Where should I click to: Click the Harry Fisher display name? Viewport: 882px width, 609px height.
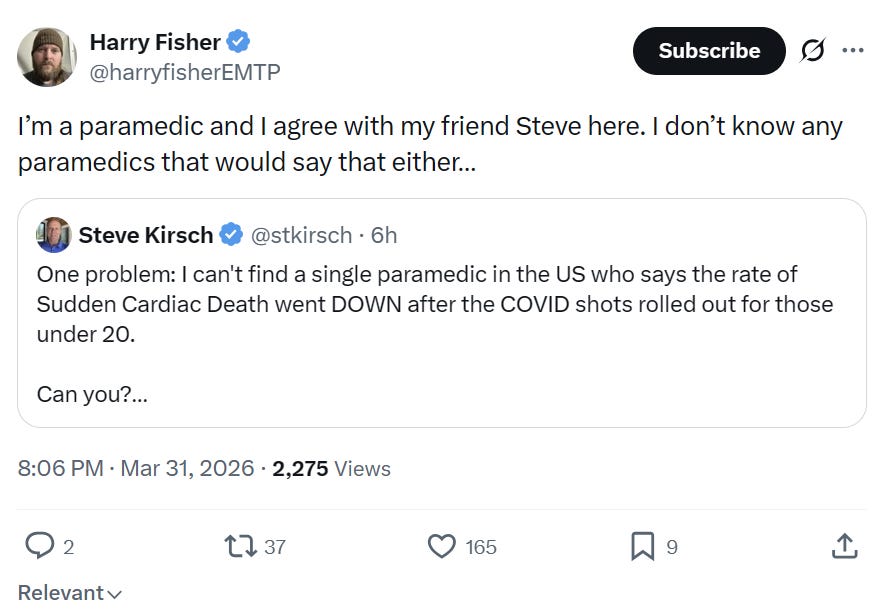coord(154,42)
